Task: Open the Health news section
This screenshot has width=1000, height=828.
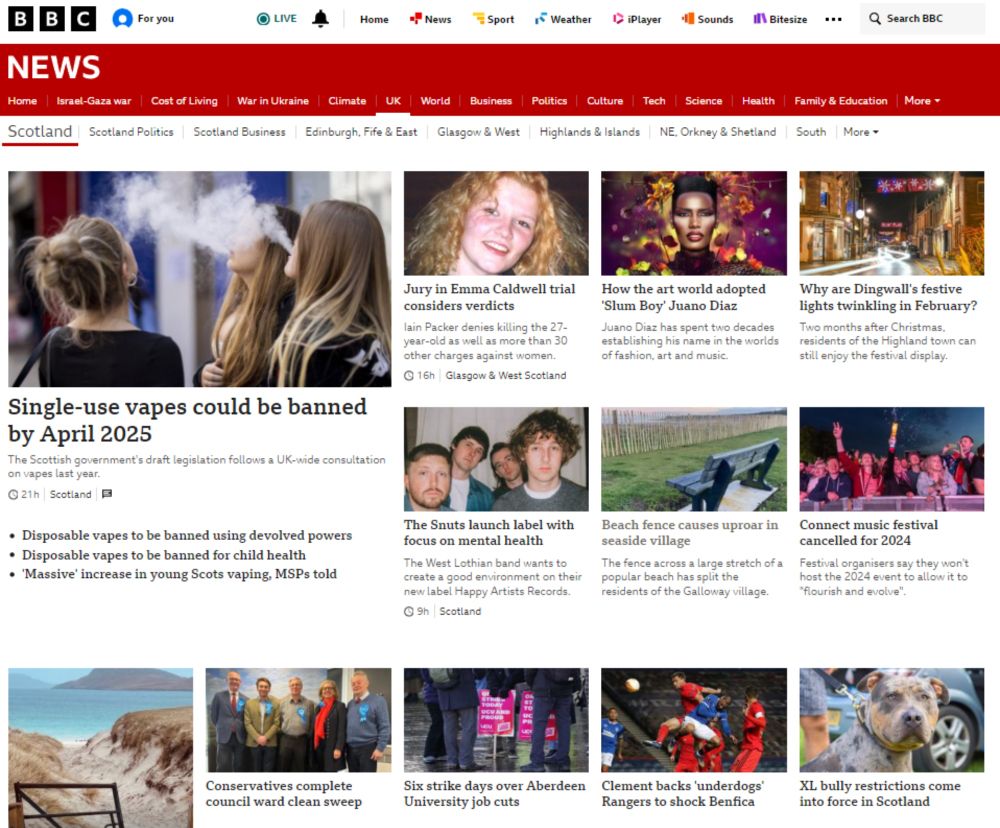Action: tap(758, 101)
